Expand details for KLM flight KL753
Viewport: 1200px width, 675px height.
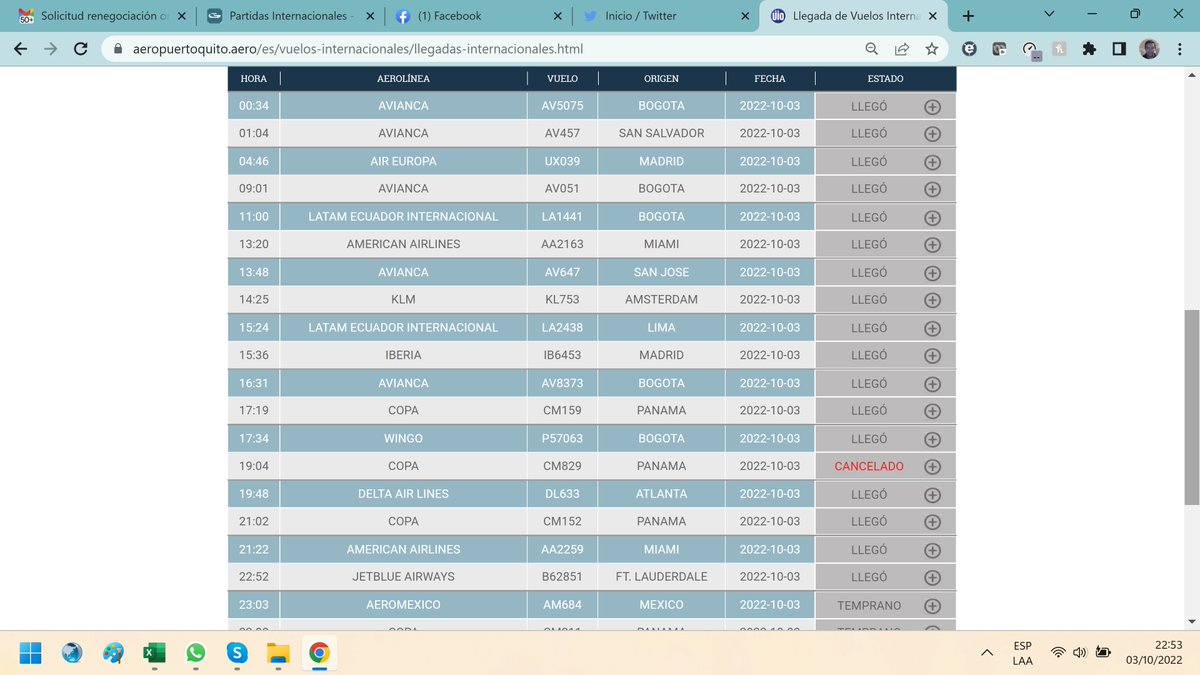click(x=932, y=301)
